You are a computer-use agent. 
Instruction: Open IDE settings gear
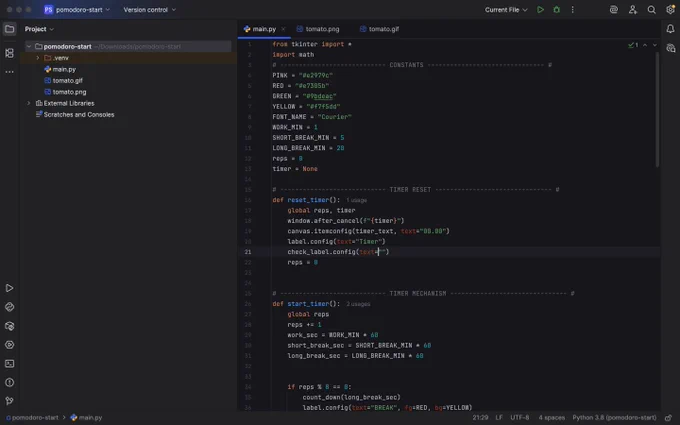(x=670, y=10)
